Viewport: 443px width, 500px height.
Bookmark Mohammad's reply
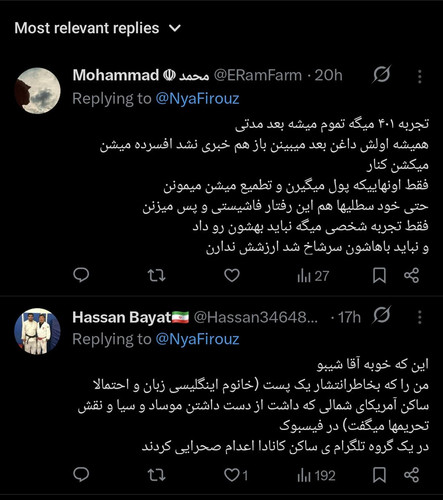tap(379, 276)
